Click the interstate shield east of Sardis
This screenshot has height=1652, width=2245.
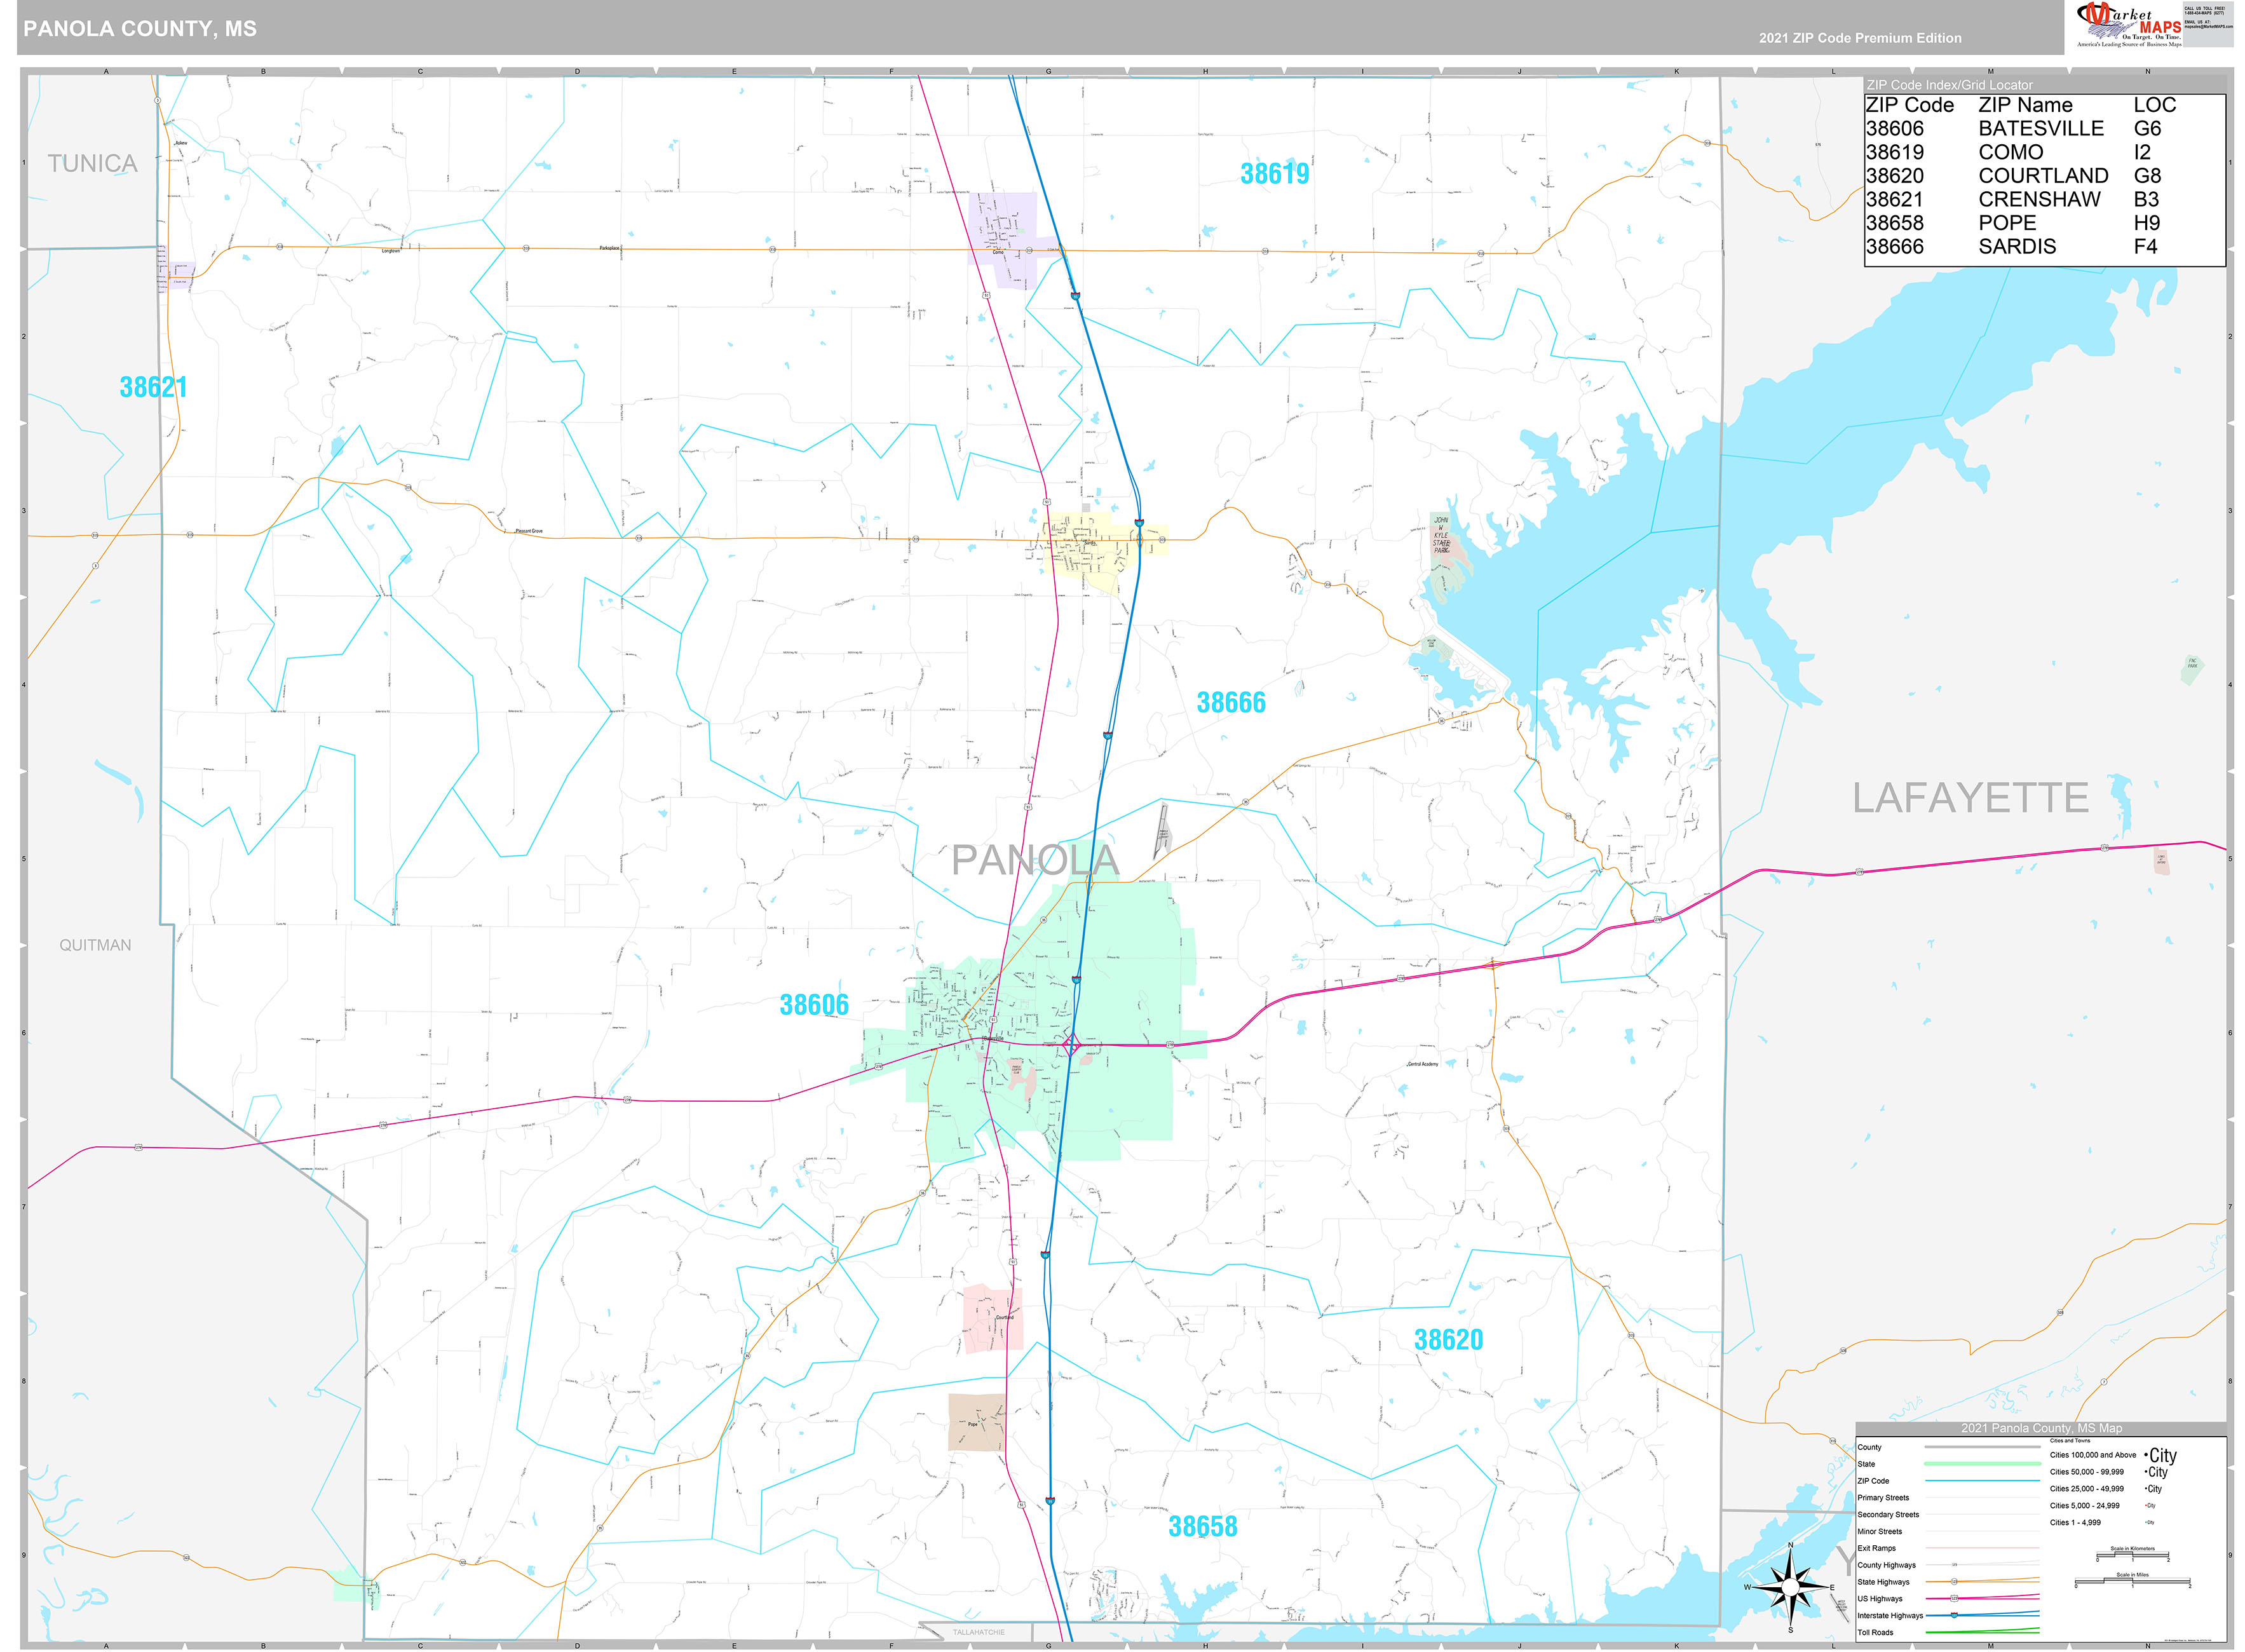click(1139, 523)
